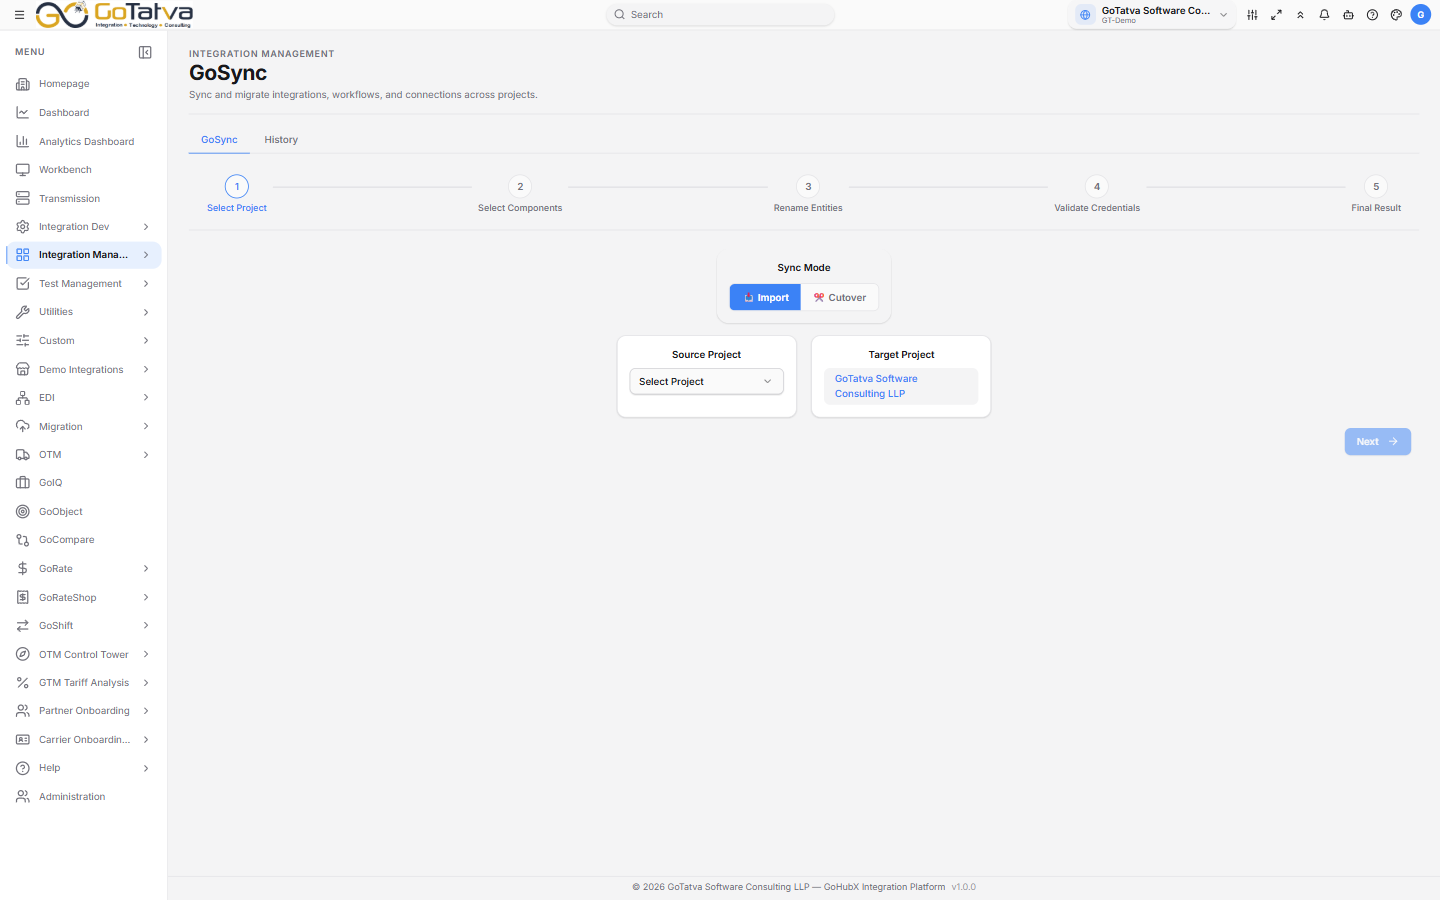
Task: Open Carrier Onboarding menu item
Action: pos(84,740)
